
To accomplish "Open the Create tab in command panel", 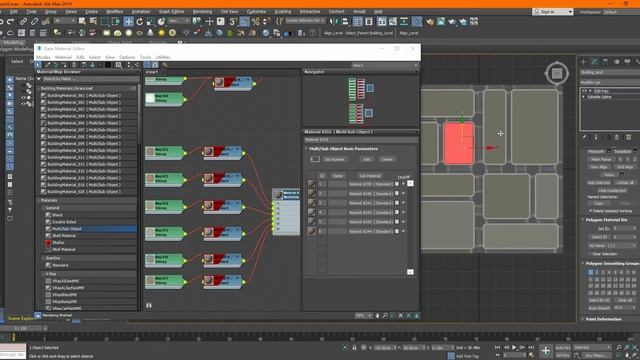I will [583, 62].
